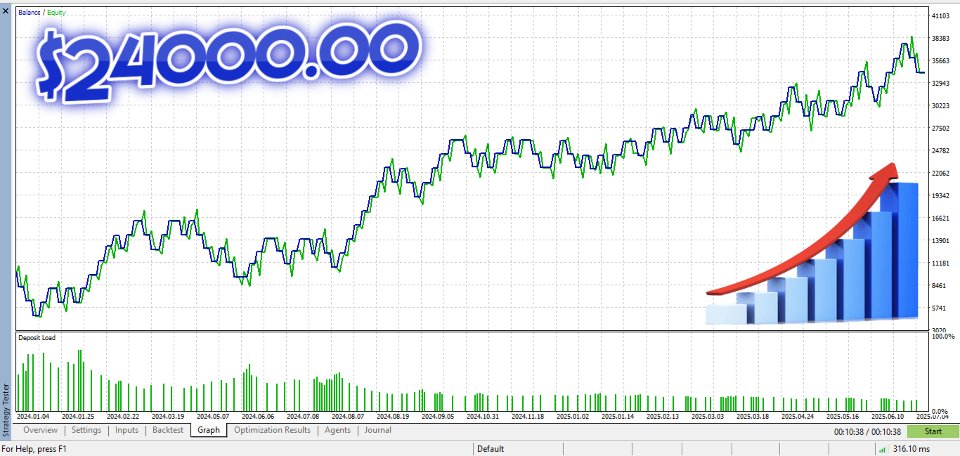Screen dimensions: 960x456
Task: Click the Deposit Load label
Action: pyautogui.click(x=36, y=337)
